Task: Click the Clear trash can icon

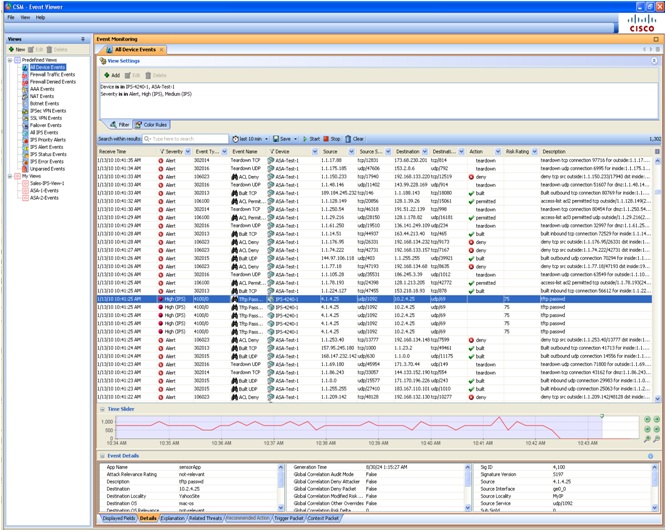Action: tap(348, 139)
